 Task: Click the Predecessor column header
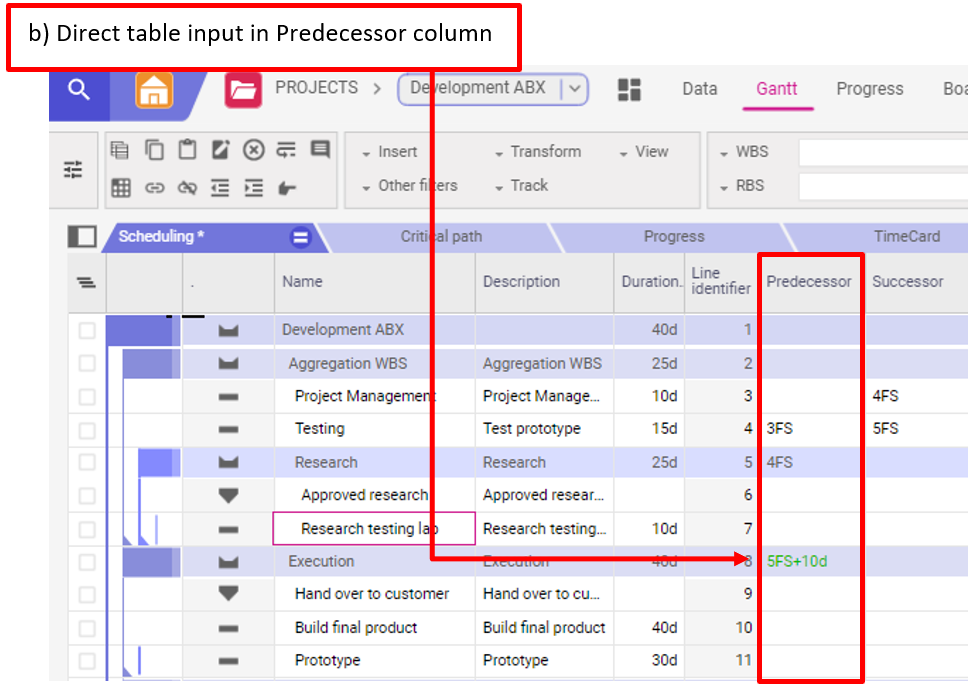[x=808, y=282]
